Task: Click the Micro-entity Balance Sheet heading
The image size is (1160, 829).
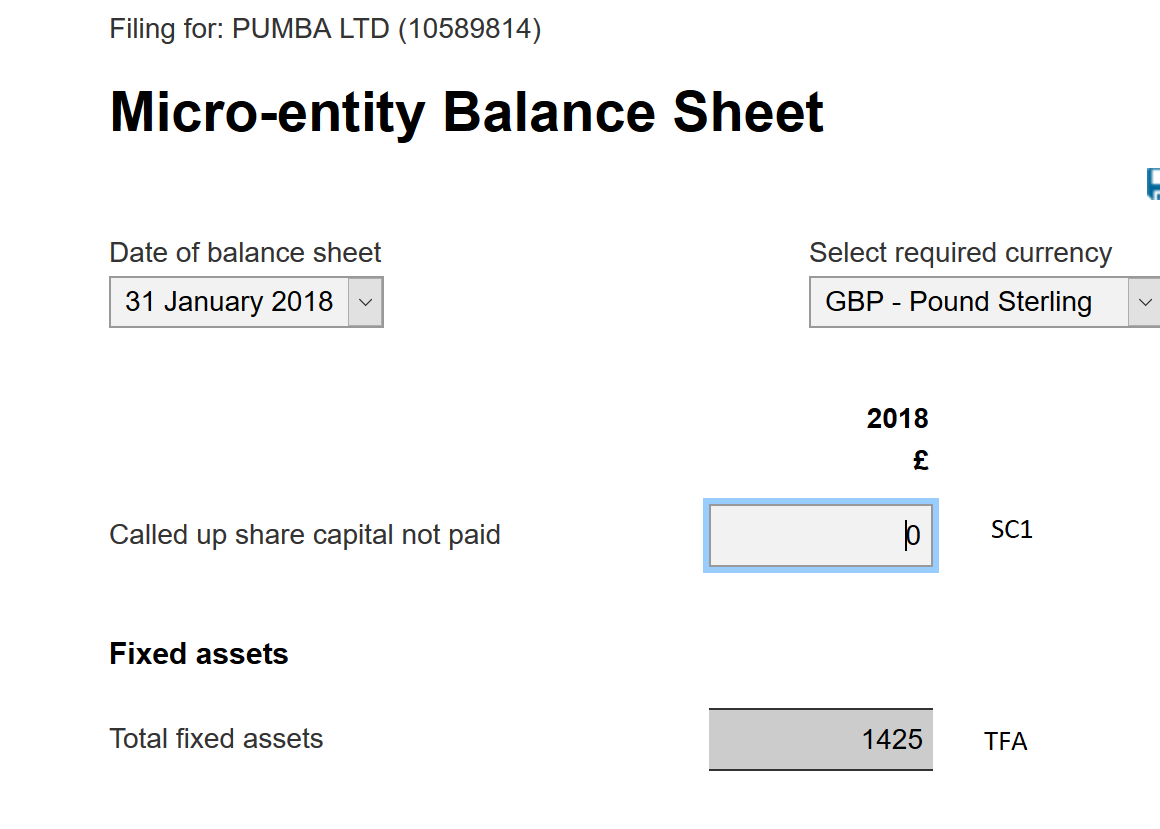Action: pyautogui.click(x=466, y=112)
